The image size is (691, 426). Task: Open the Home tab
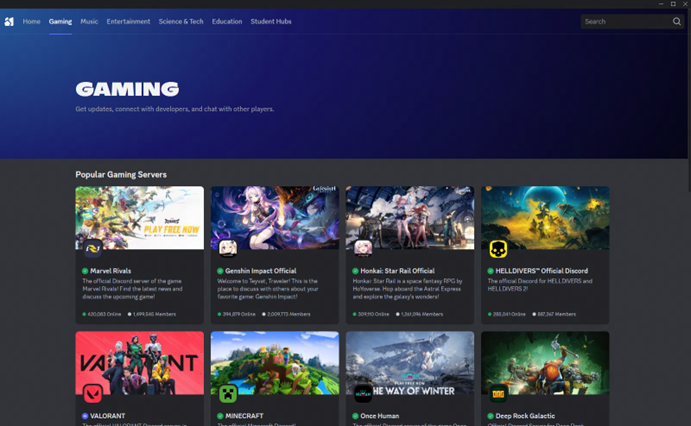point(31,21)
